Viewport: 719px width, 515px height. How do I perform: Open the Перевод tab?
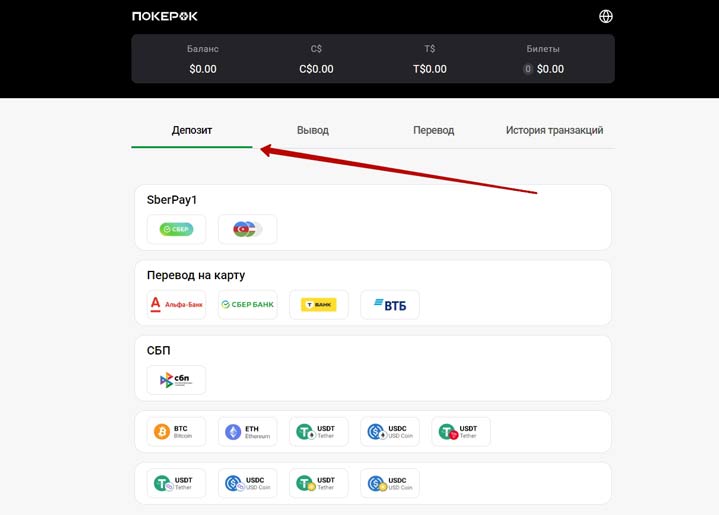433,130
